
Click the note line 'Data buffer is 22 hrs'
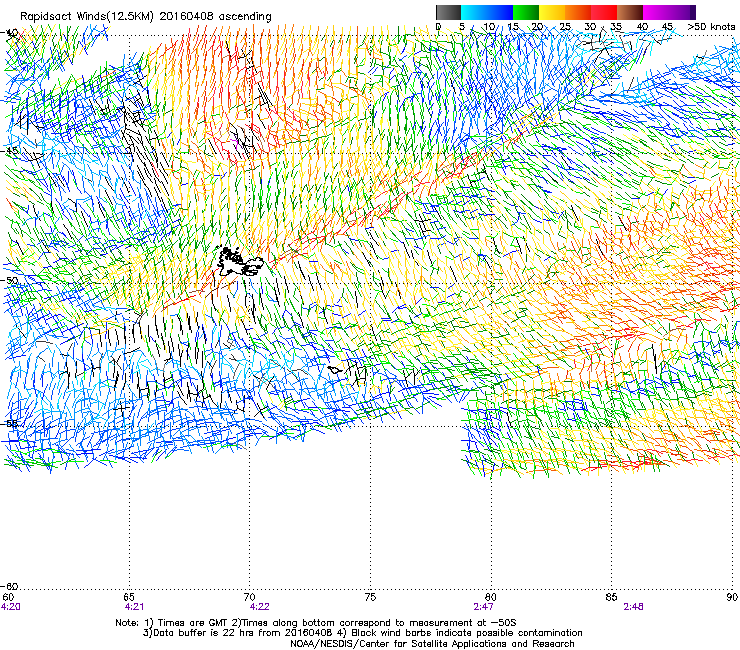(x=362, y=633)
